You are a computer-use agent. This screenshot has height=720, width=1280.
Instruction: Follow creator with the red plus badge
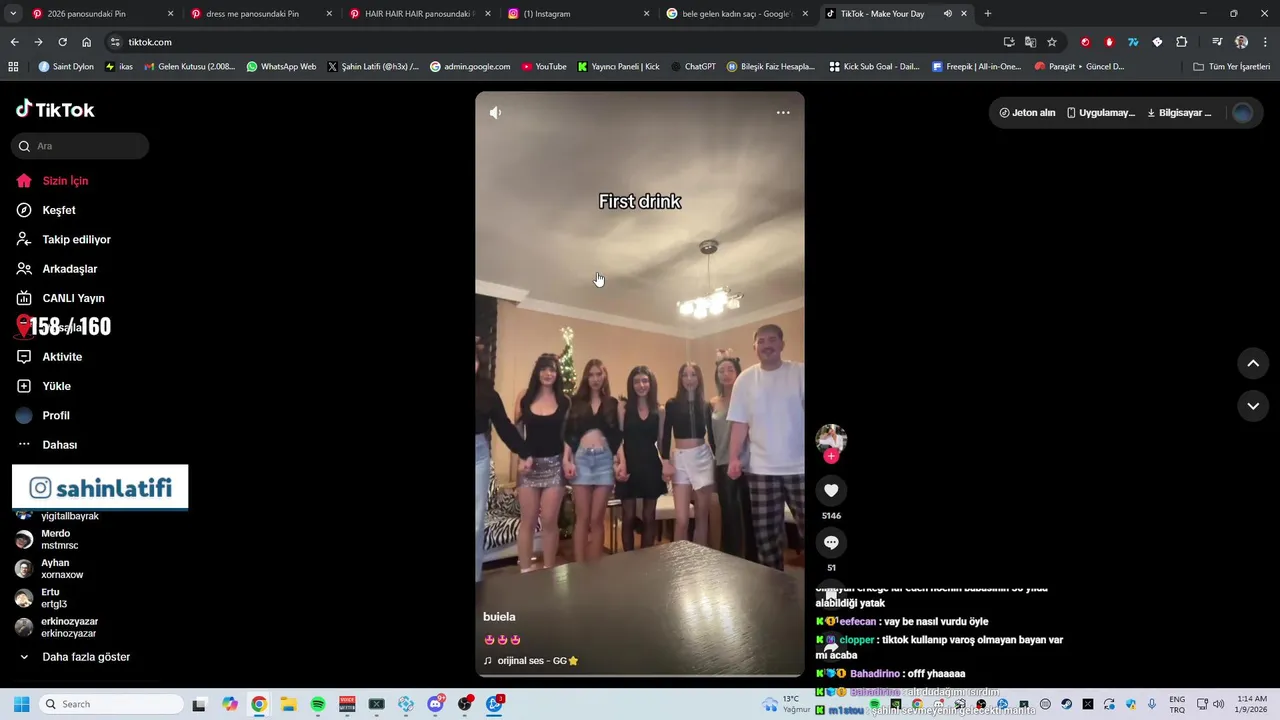[831, 456]
